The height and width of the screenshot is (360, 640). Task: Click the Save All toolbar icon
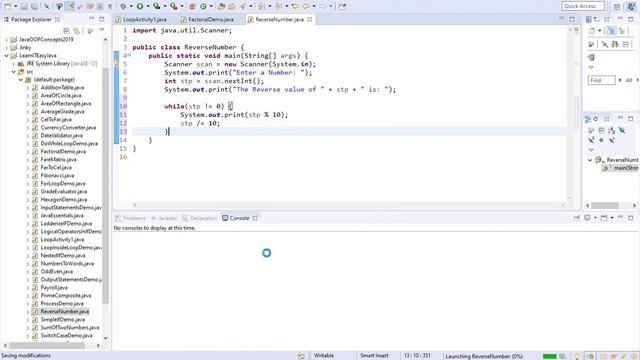pos(34,6)
